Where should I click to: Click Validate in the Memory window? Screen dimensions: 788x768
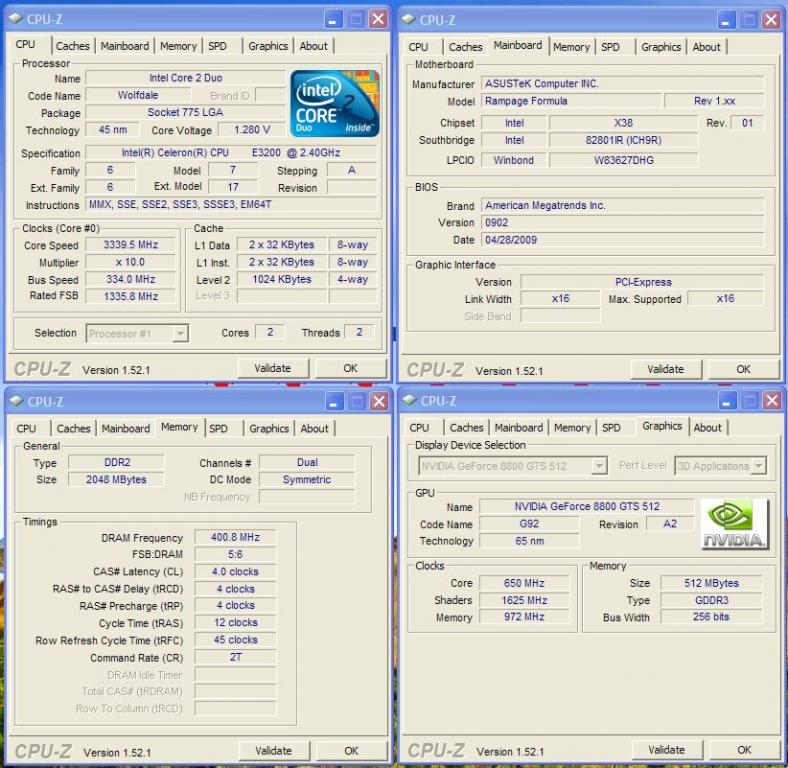click(274, 751)
